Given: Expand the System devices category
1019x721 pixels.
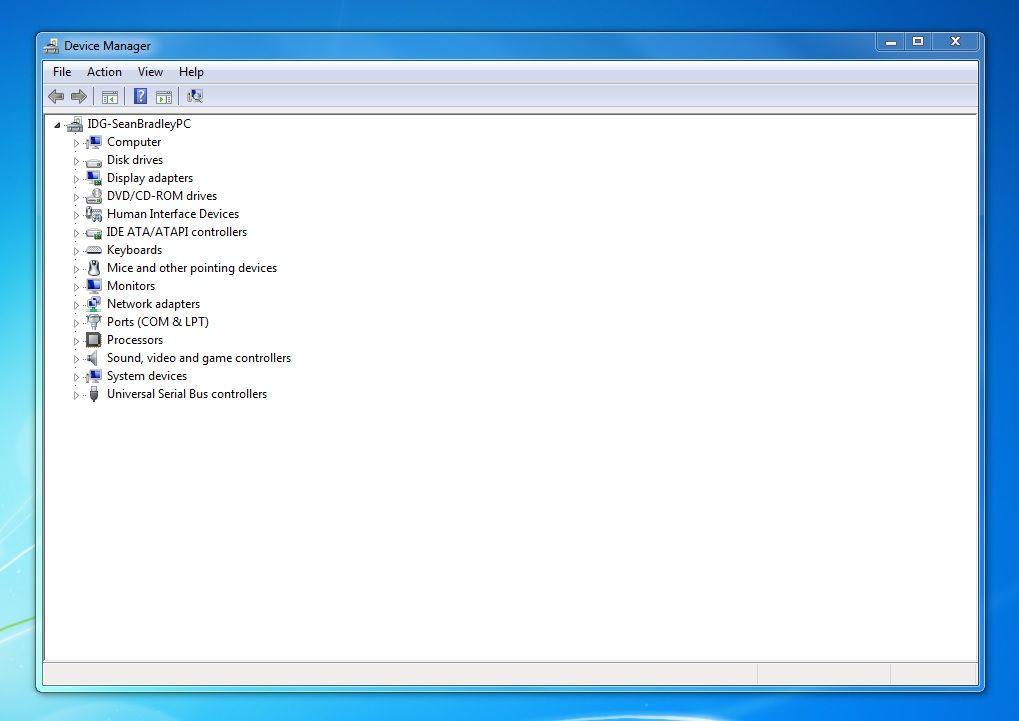Looking at the screenshot, I should 76,377.
